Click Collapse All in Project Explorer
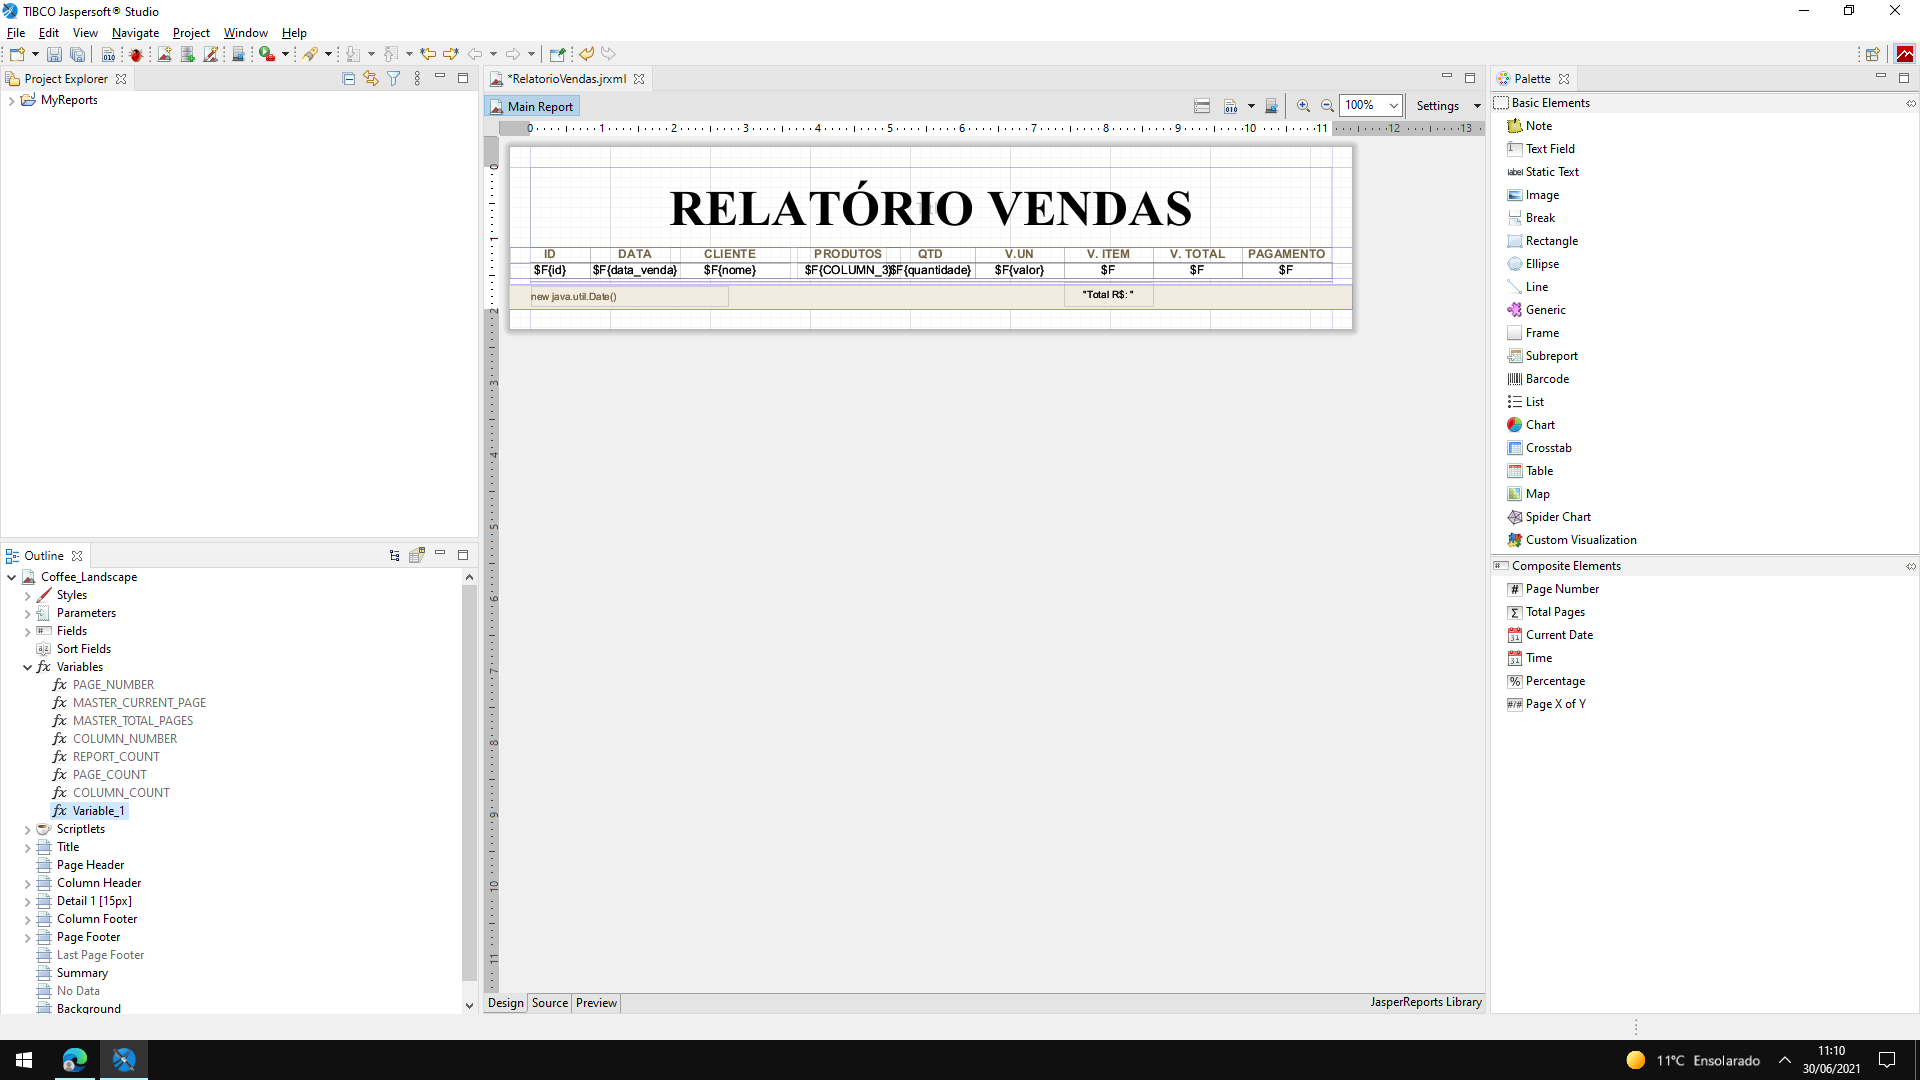This screenshot has width=1920, height=1080. pyautogui.click(x=348, y=78)
